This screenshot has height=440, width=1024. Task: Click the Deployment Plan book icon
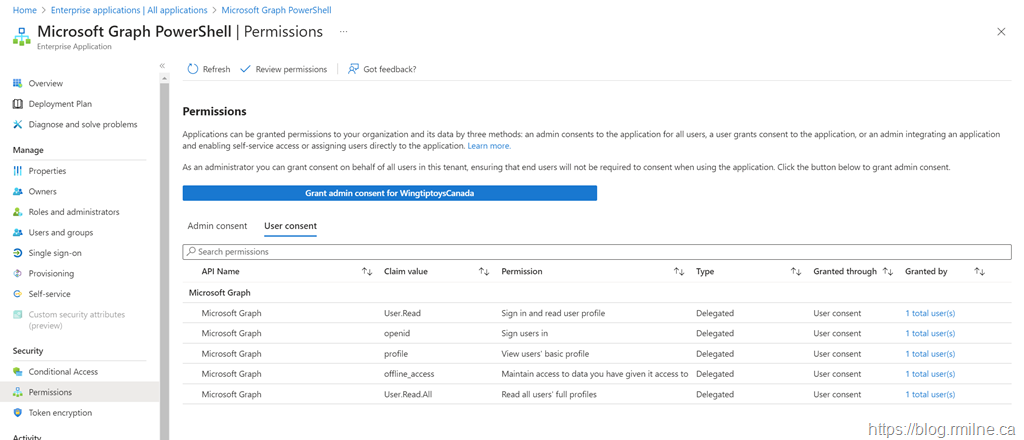pyautogui.click(x=18, y=104)
